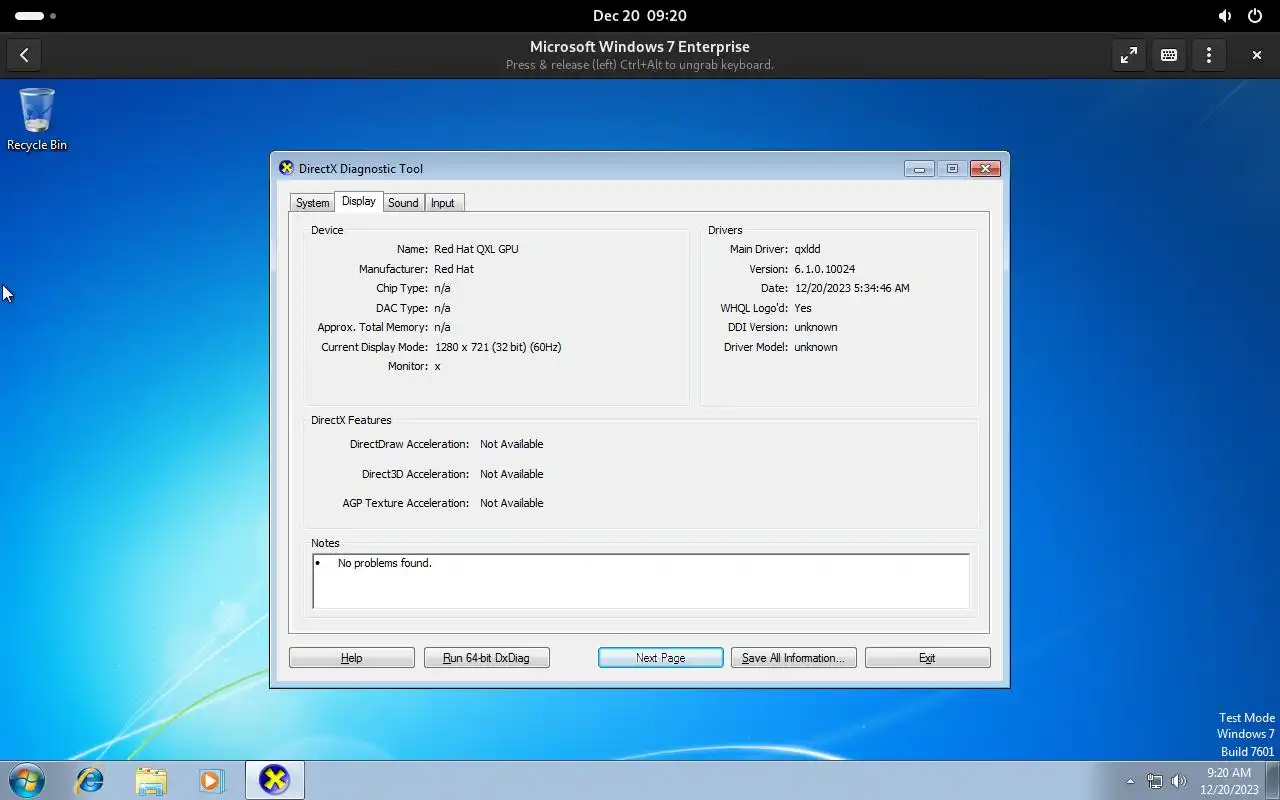Click the AGP Texture Acceleration Not Available value

512,503
